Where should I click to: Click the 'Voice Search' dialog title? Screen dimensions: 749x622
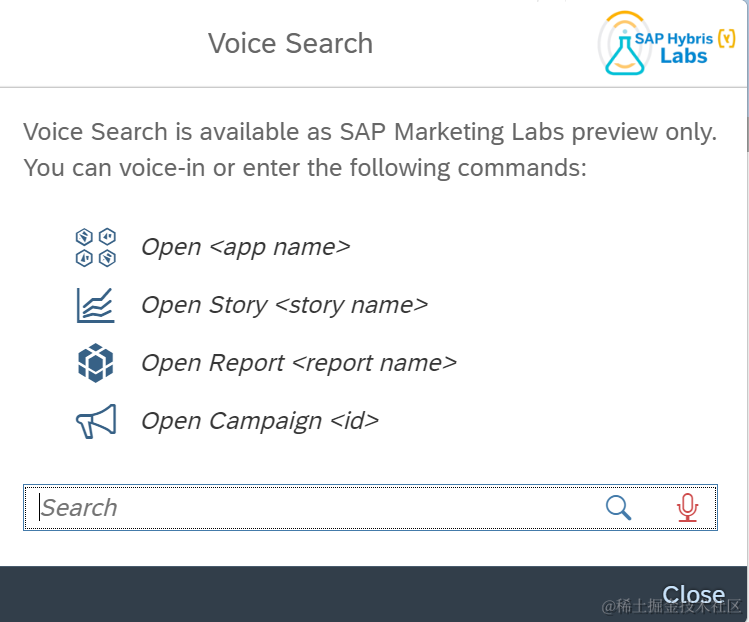290,44
